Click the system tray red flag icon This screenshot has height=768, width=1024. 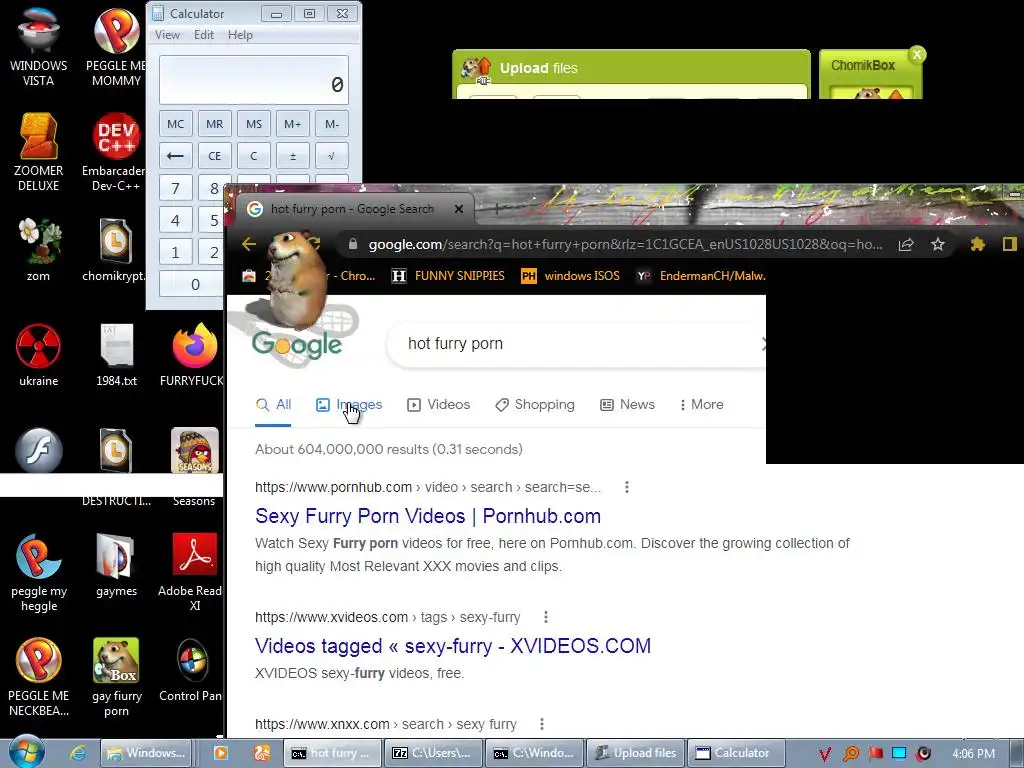pyautogui.click(x=875, y=754)
